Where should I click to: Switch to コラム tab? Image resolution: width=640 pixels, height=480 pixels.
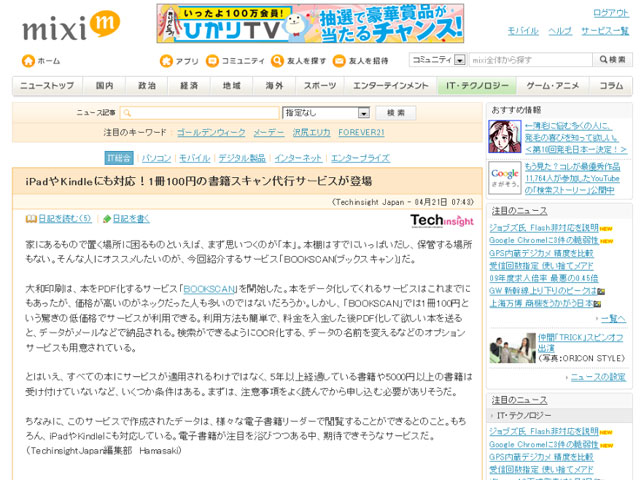pos(611,86)
